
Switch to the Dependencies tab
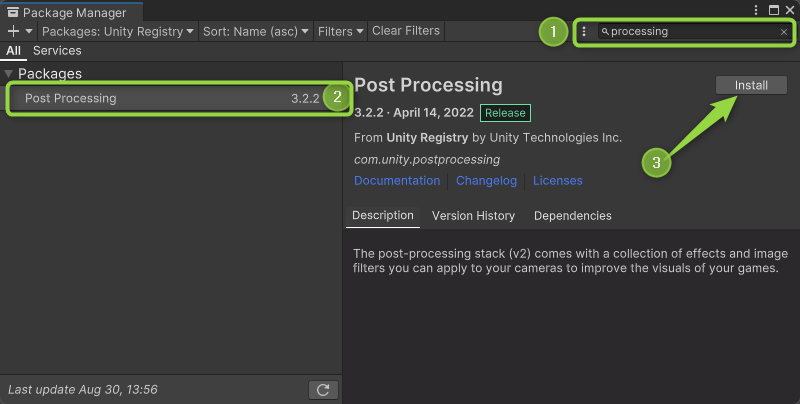[x=572, y=216]
